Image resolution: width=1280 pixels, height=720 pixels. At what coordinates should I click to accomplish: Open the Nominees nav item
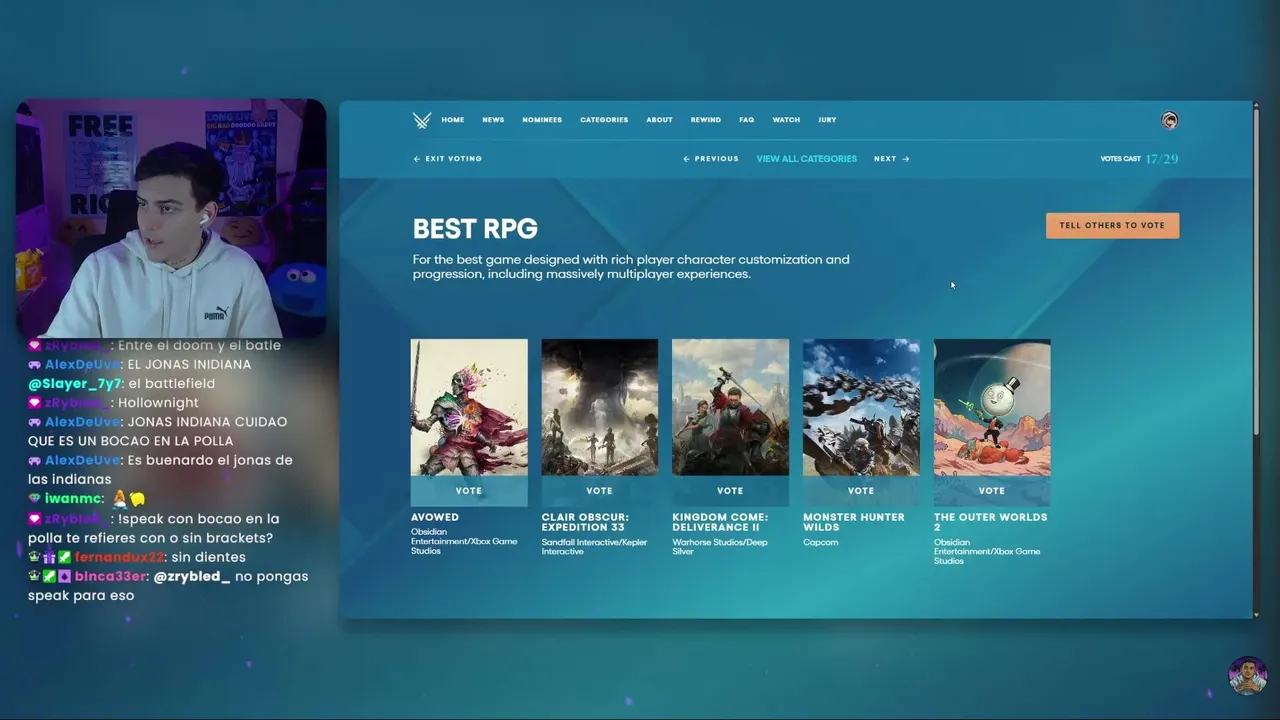pos(542,120)
